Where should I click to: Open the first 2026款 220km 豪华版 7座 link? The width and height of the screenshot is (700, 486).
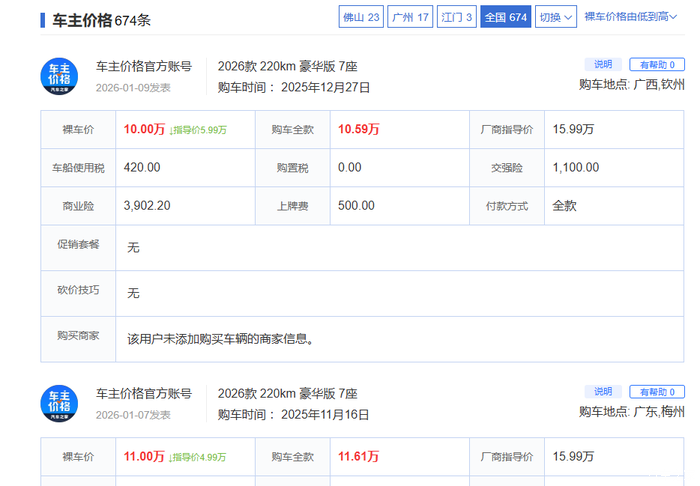[x=287, y=67]
